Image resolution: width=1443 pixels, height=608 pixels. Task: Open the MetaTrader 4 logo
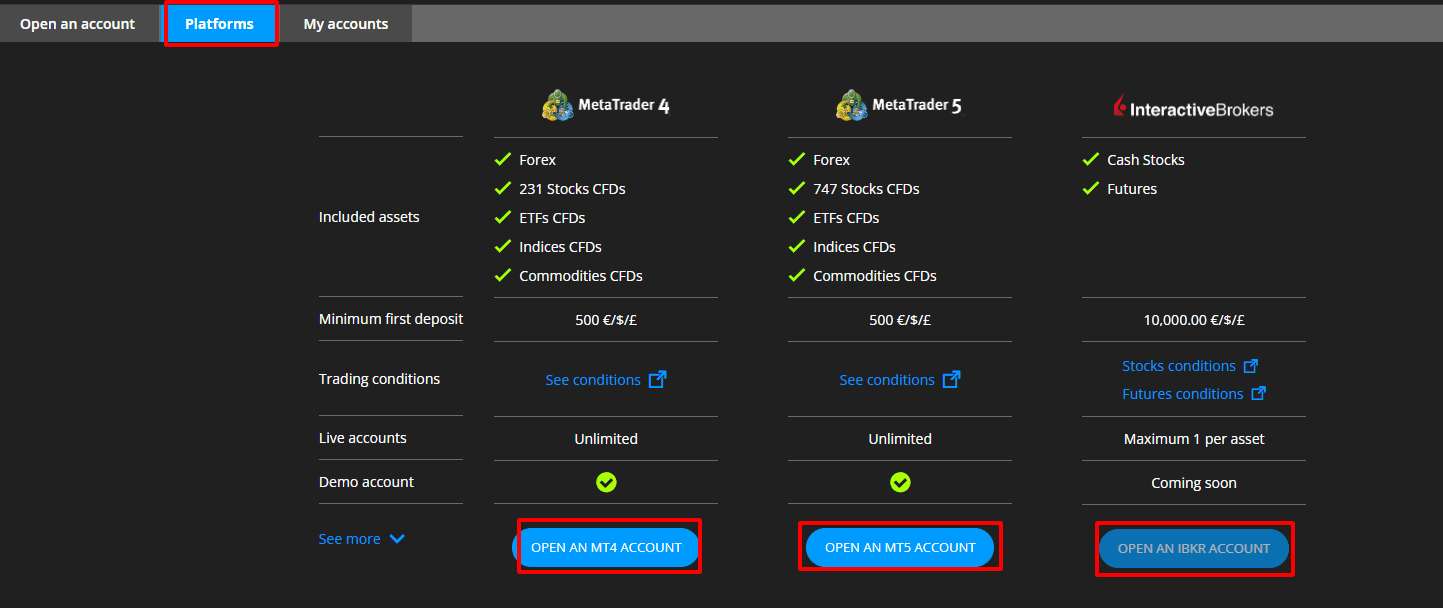605,105
